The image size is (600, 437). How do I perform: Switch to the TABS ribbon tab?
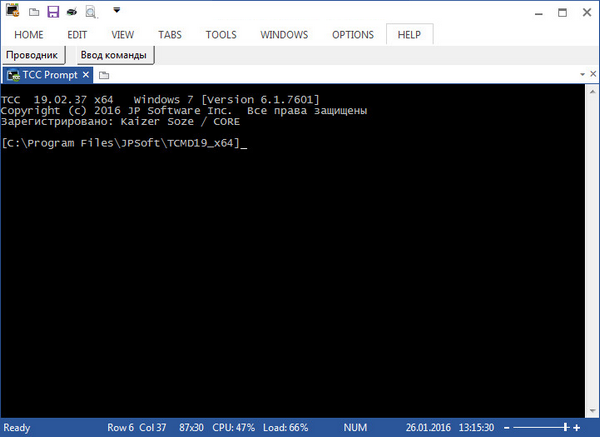tap(170, 35)
